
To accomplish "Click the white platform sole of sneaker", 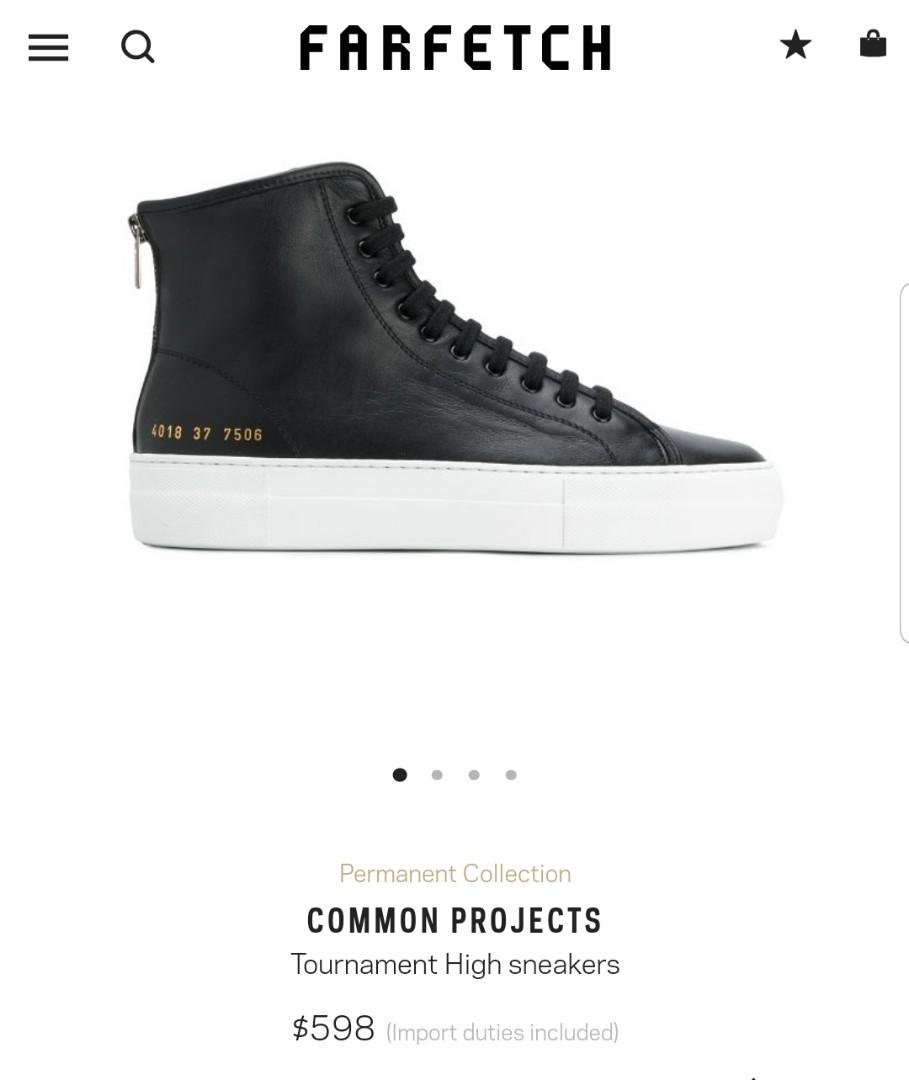I will click(456, 503).
